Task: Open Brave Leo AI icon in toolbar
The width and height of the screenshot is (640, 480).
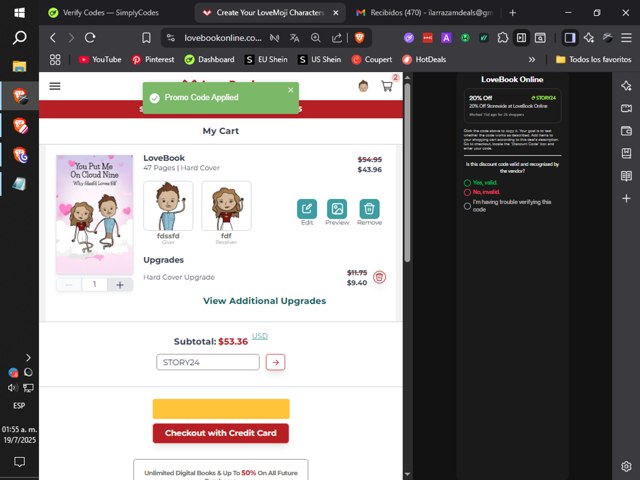Action: [x=589, y=38]
